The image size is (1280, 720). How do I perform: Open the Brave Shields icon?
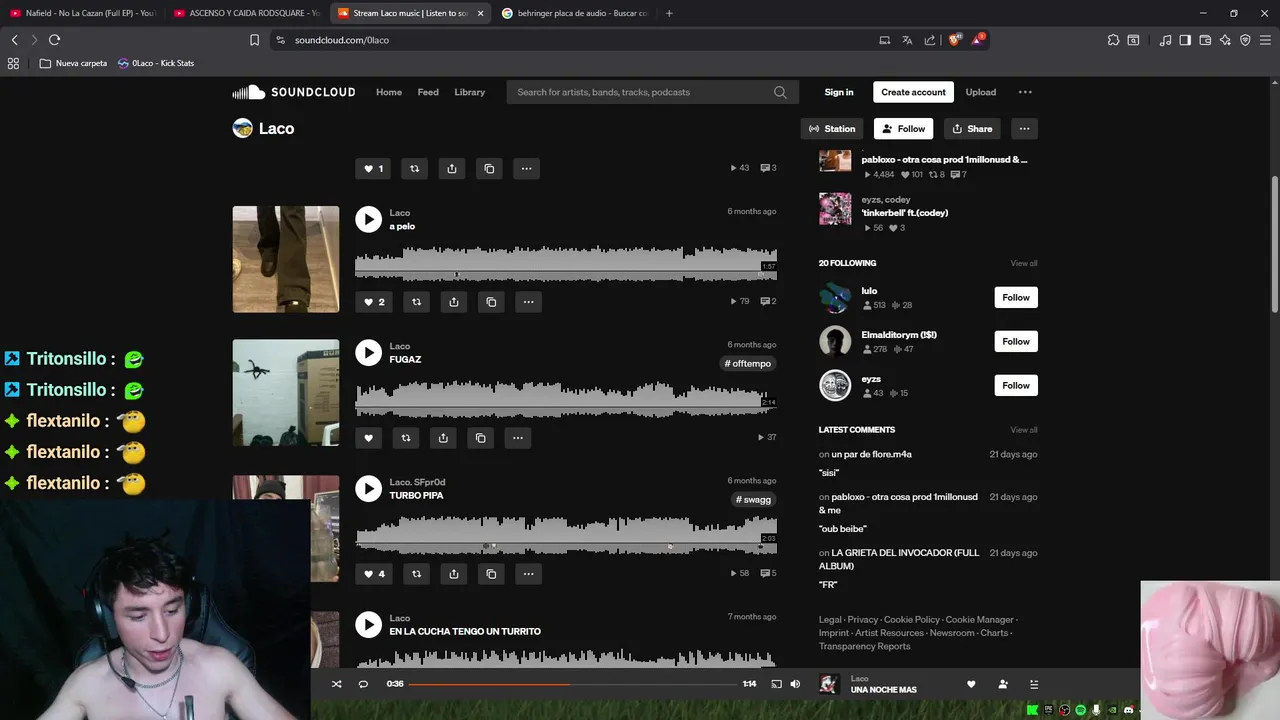click(954, 40)
